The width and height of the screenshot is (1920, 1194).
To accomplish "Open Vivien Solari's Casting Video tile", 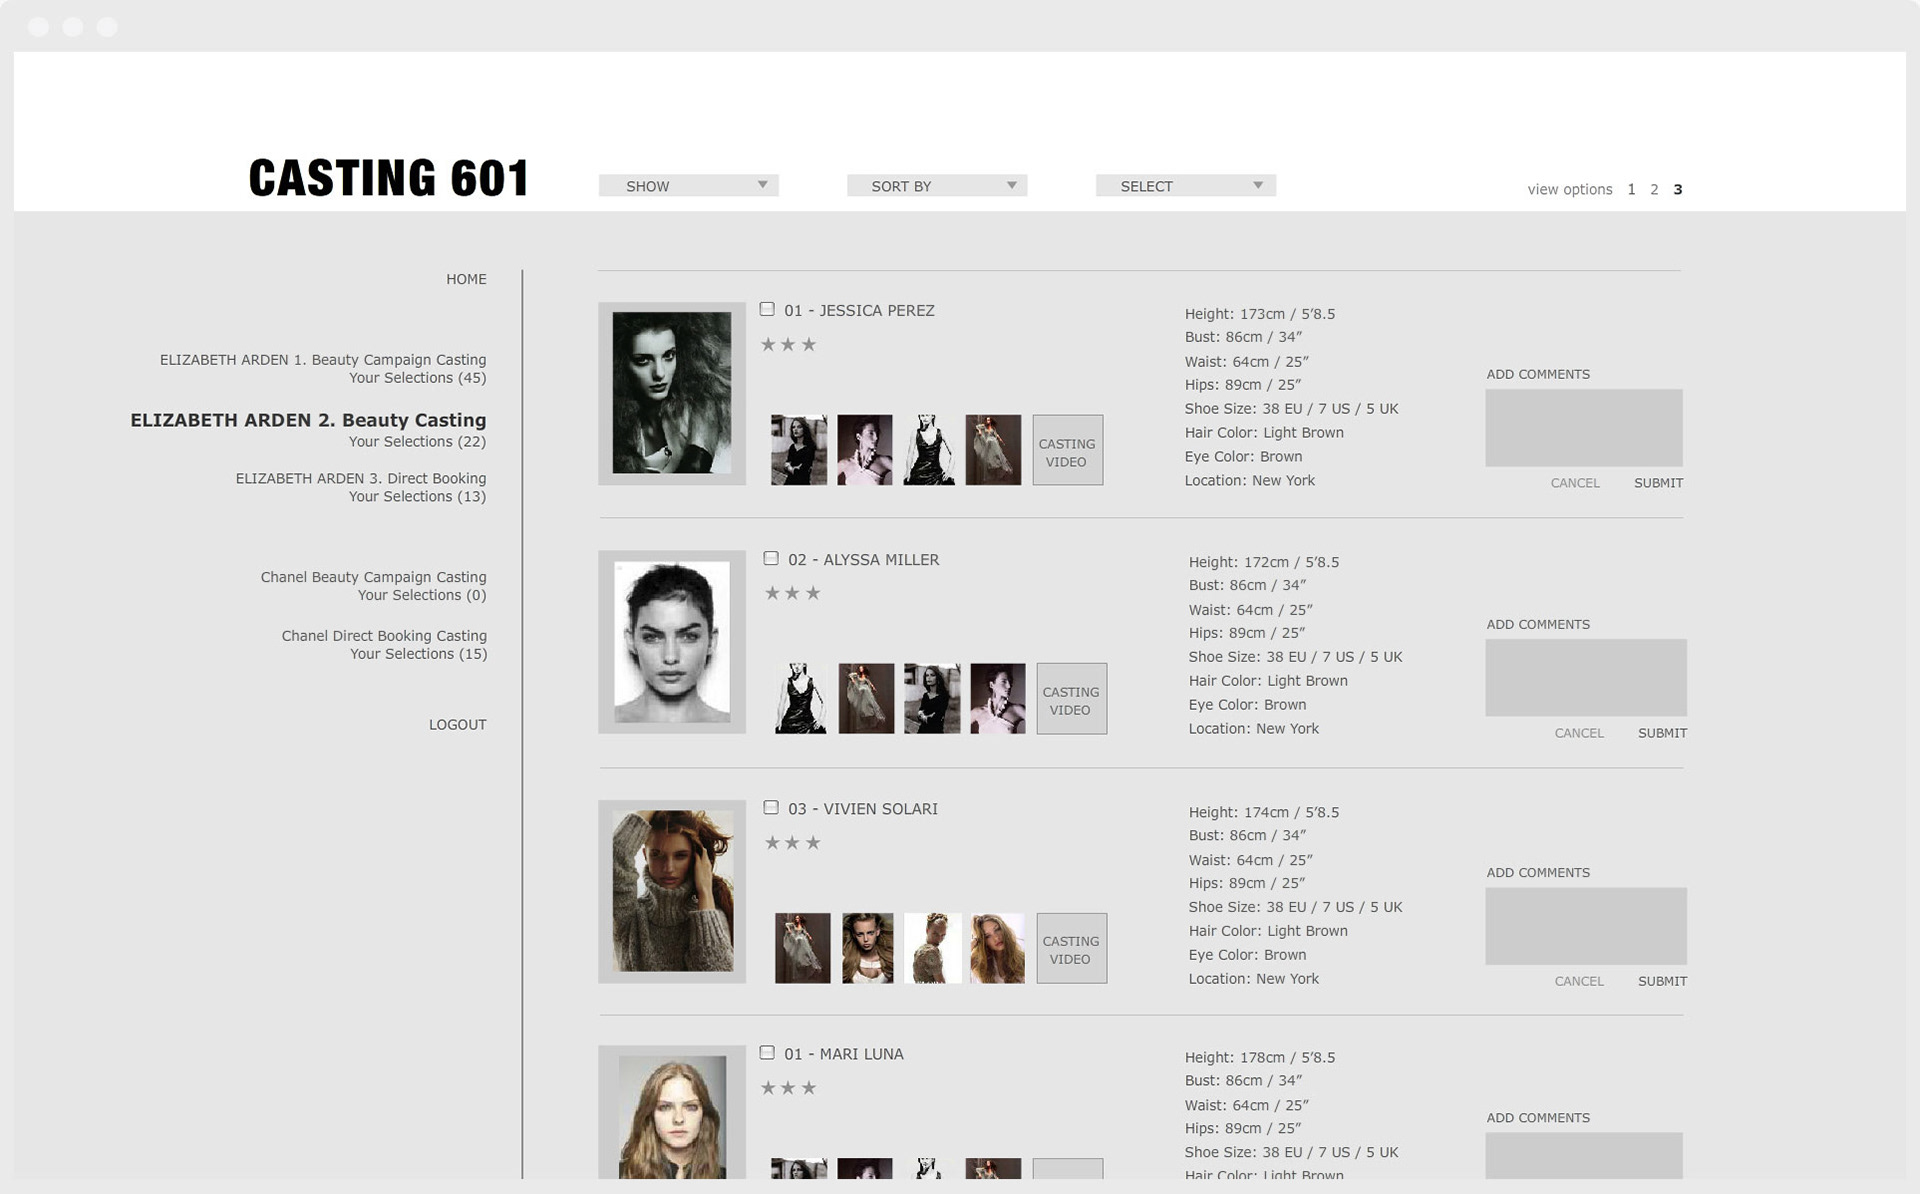I will pos(1071,949).
